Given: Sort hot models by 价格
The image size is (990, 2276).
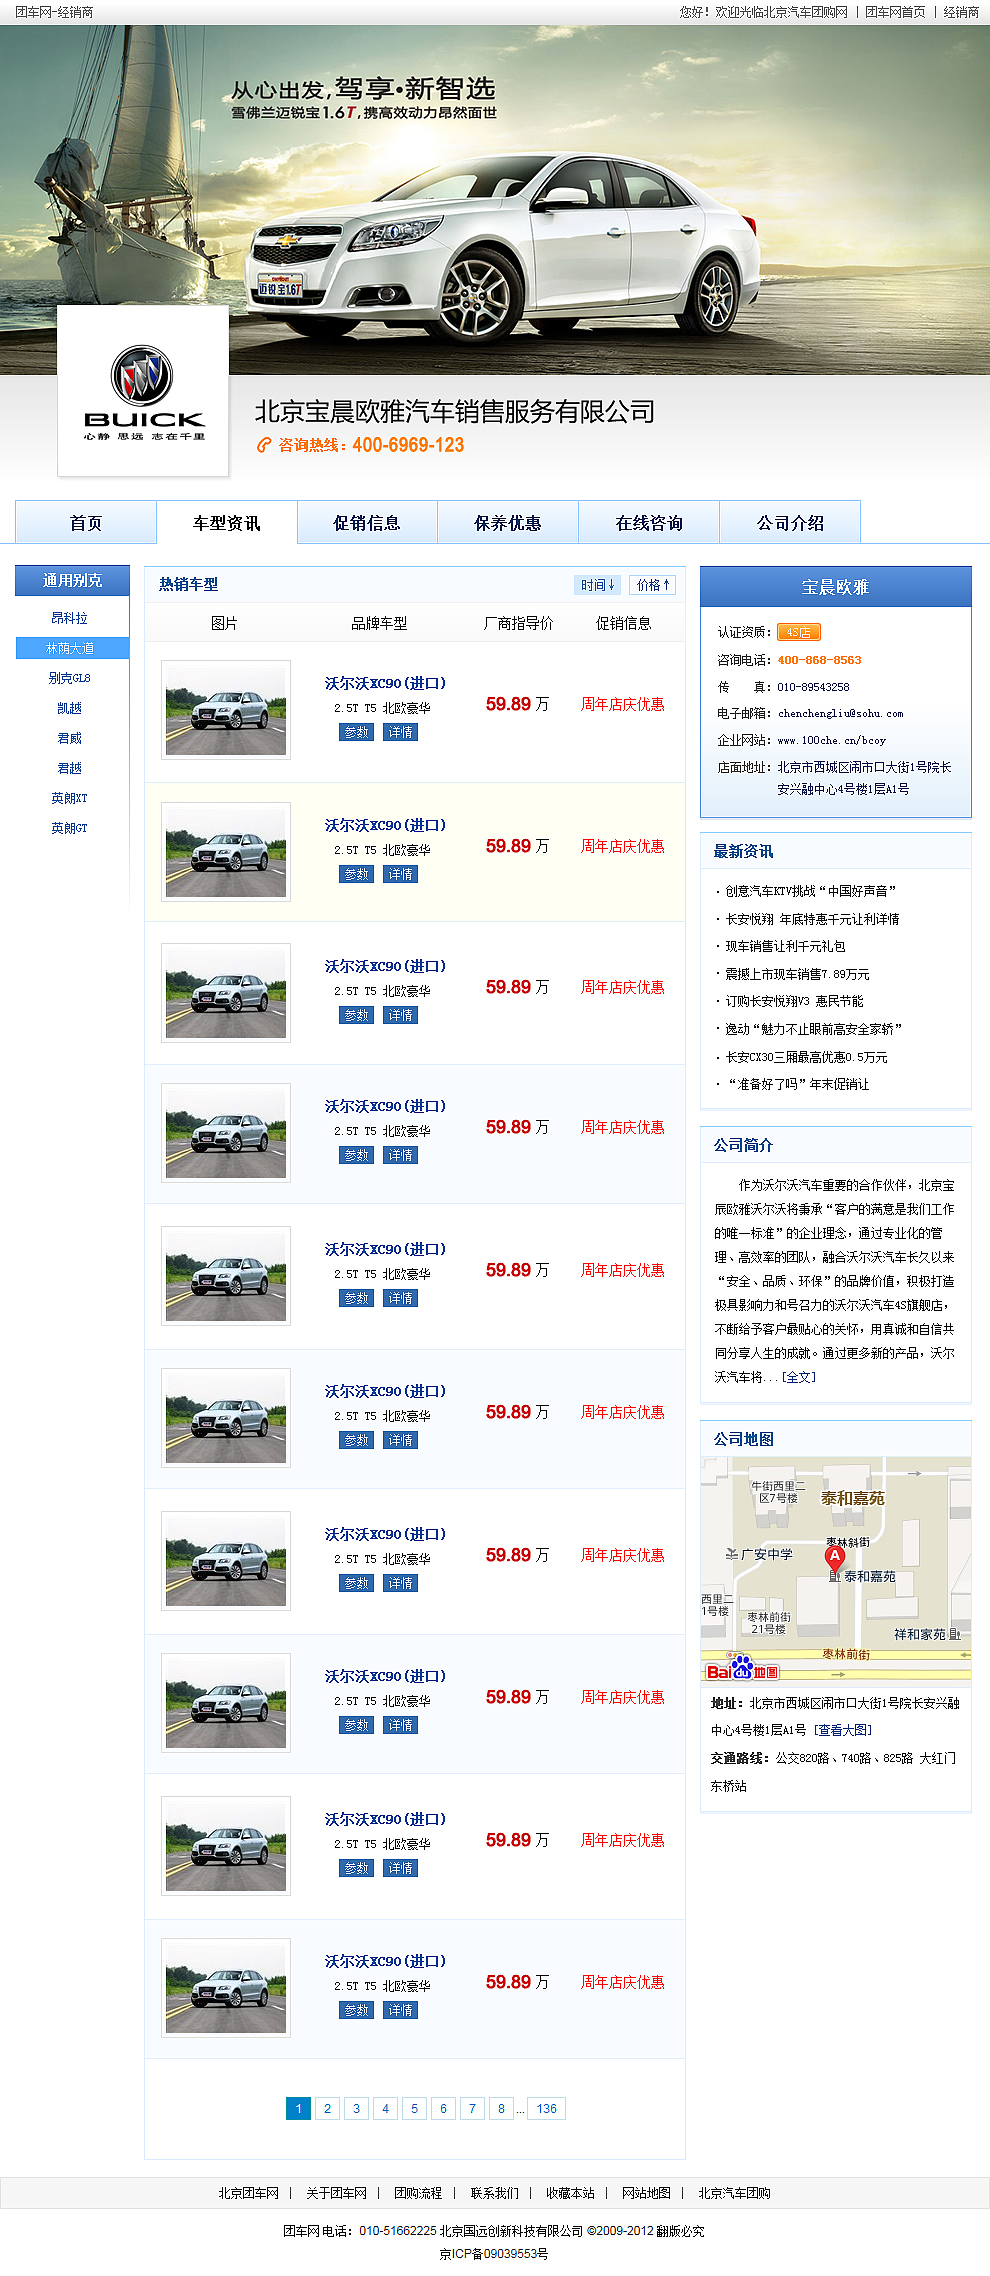Looking at the screenshot, I should [x=653, y=585].
